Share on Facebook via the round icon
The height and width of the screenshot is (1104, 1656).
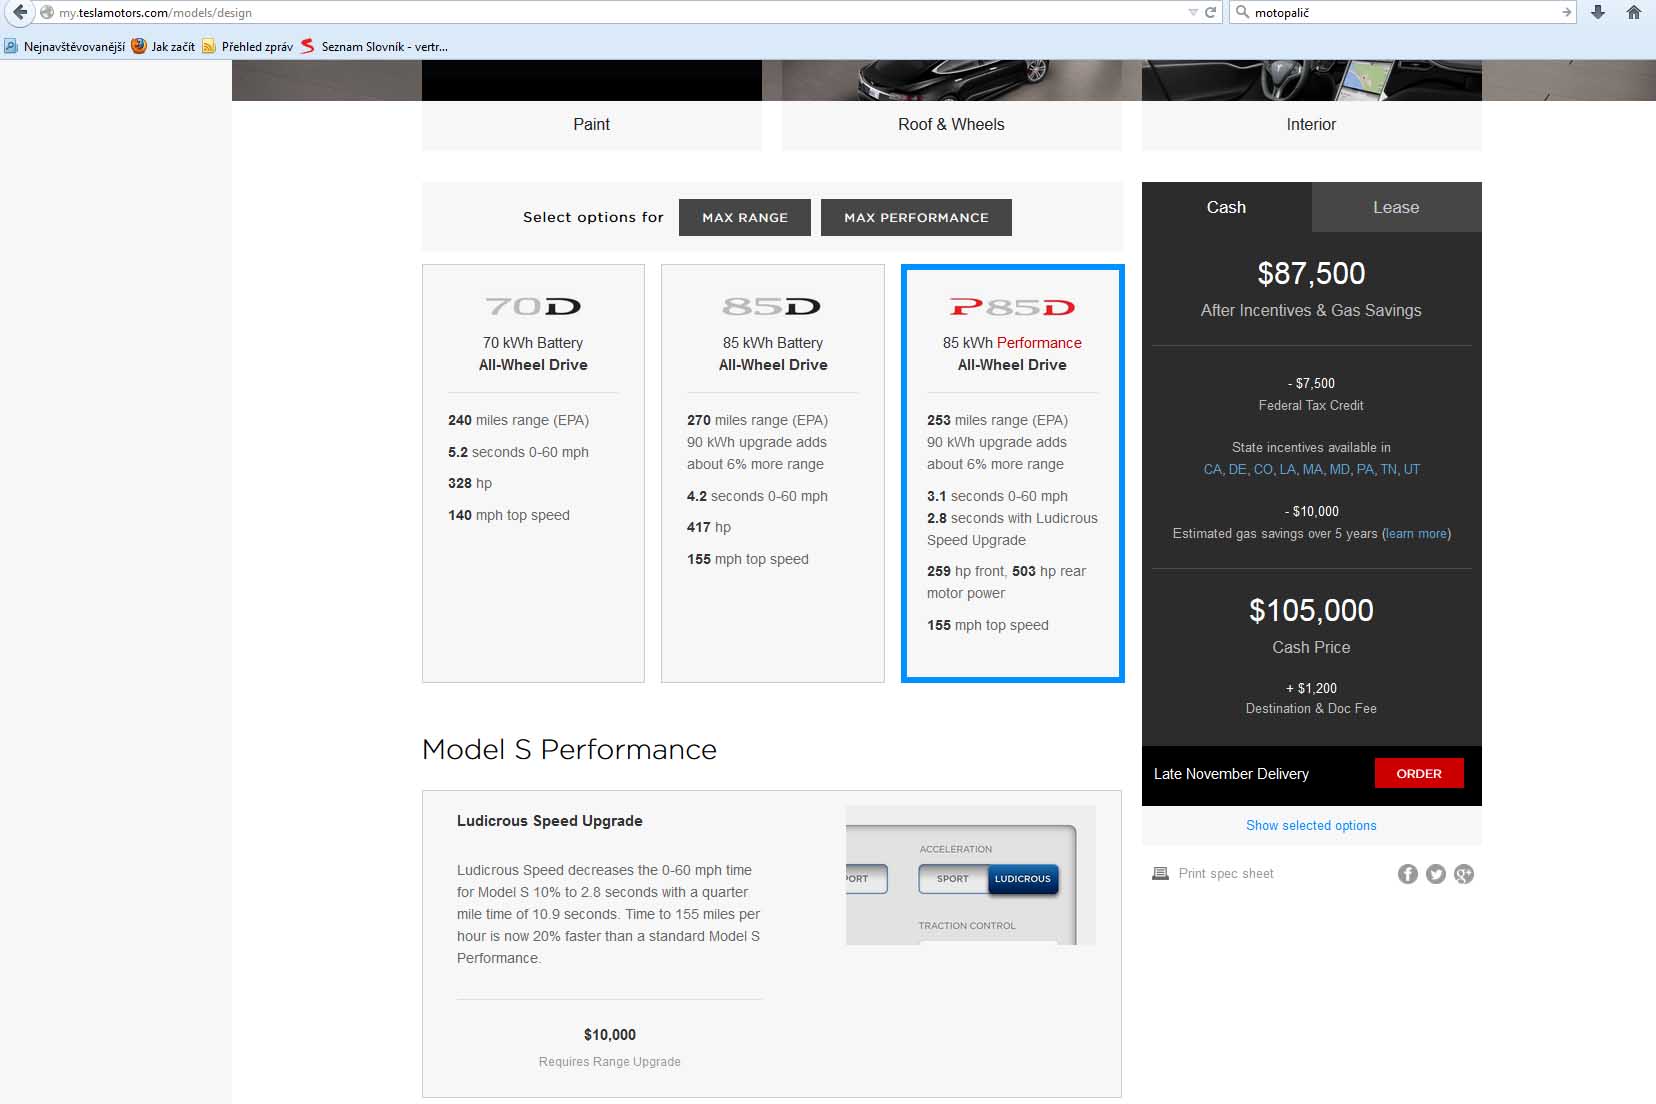coord(1407,874)
